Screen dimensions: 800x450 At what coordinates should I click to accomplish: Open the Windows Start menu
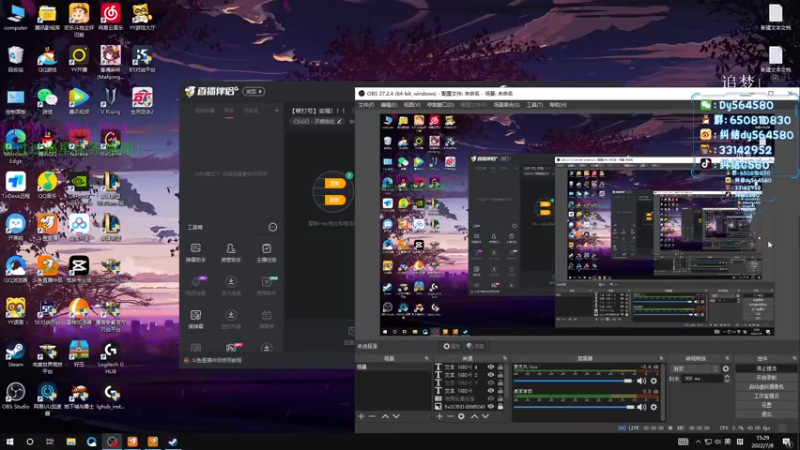(9, 442)
